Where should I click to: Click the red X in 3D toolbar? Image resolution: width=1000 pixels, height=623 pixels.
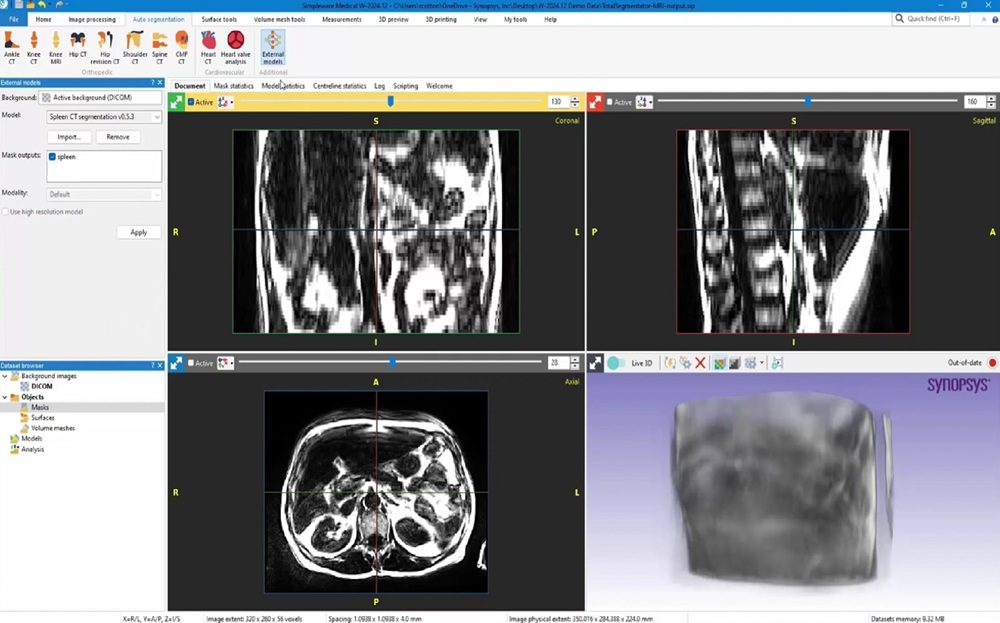pos(700,363)
